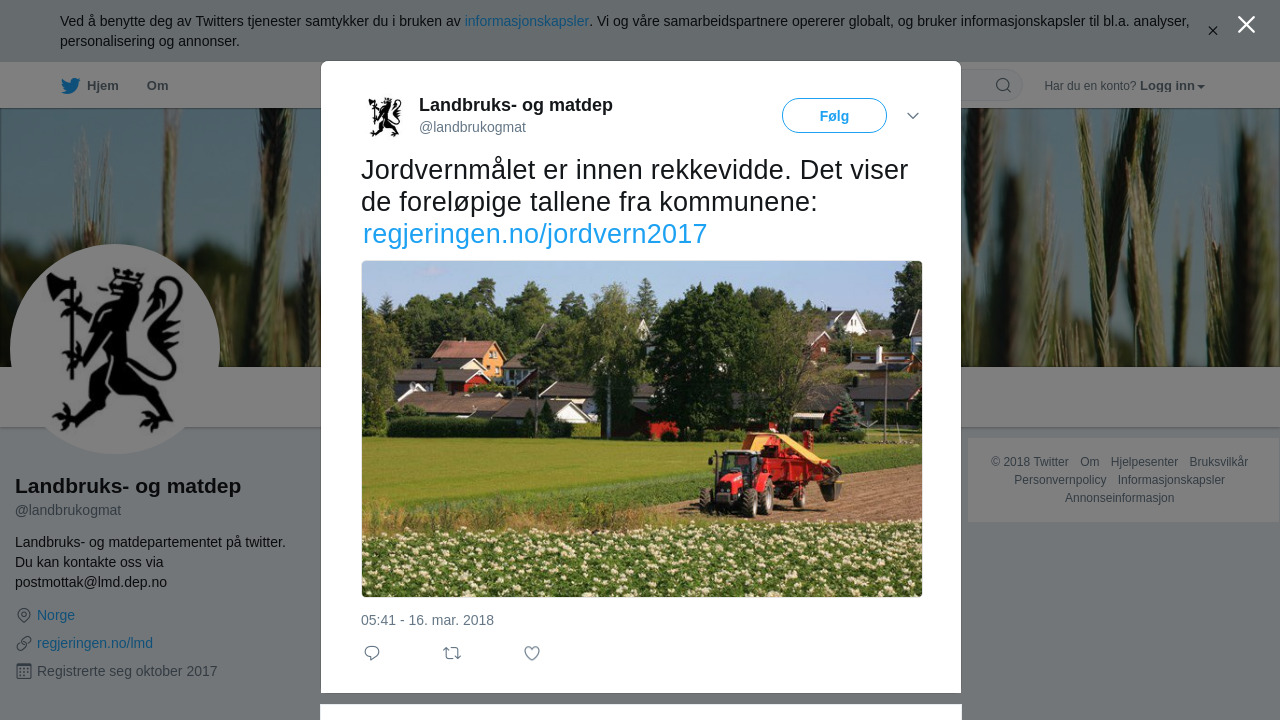Like the tweet with heart icon
The width and height of the screenshot is (1280, 720).
point(532,653)
